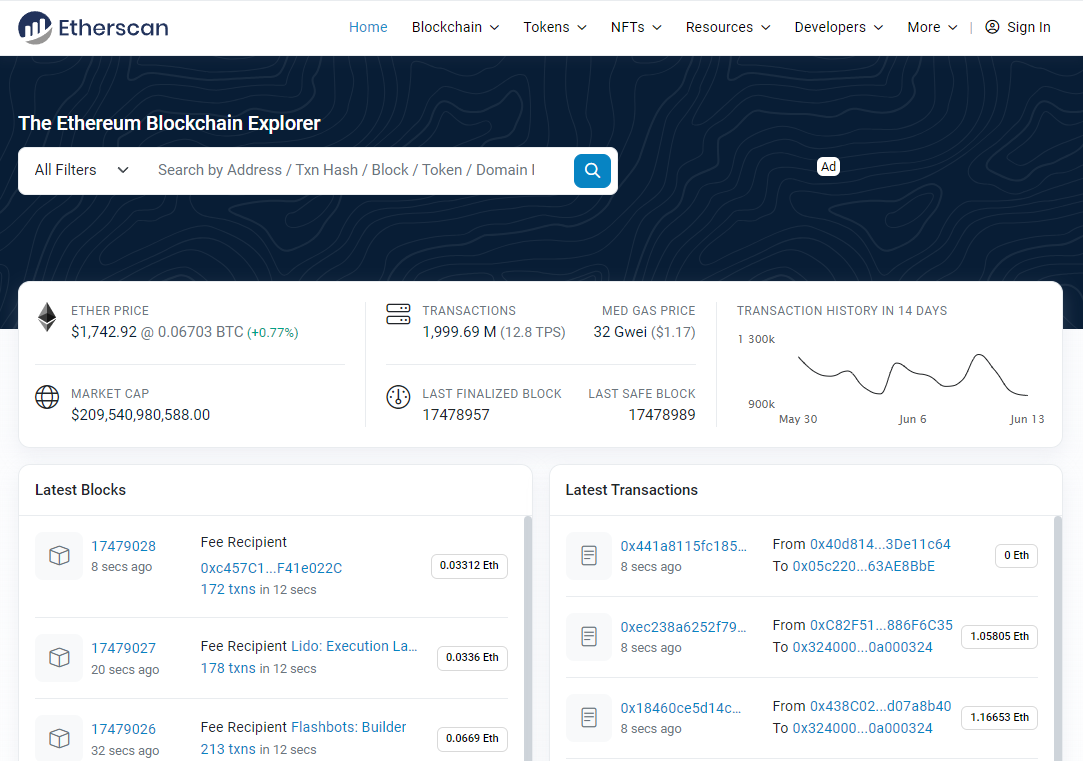The image size is (1083, 761).
Task: Click the 14-day transaction history chart line
Action: pyautogui.click(x=912, y=374)
